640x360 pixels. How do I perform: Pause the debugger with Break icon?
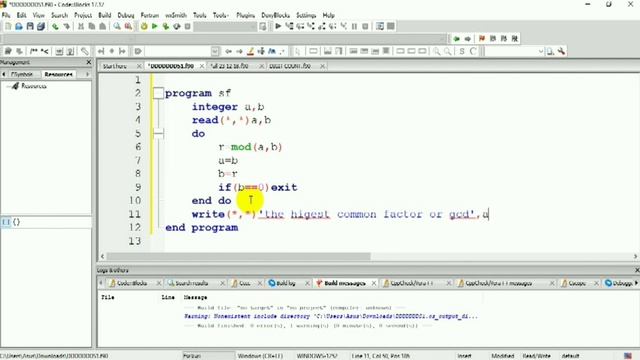(x=354, y=27)
